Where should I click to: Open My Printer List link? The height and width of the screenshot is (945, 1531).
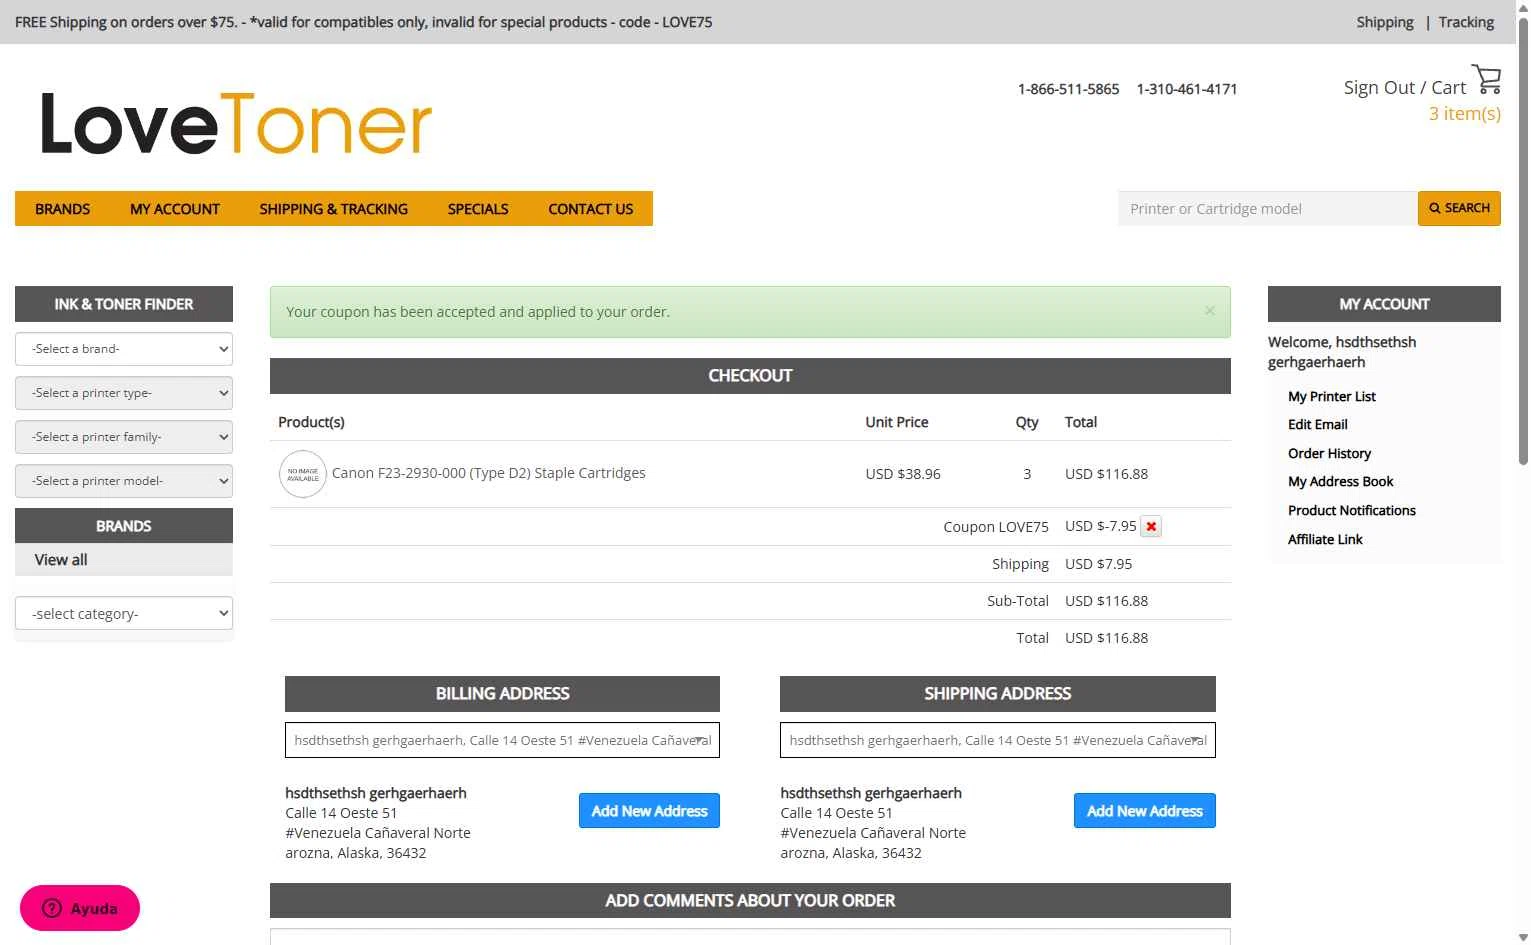pos(1332,396)
